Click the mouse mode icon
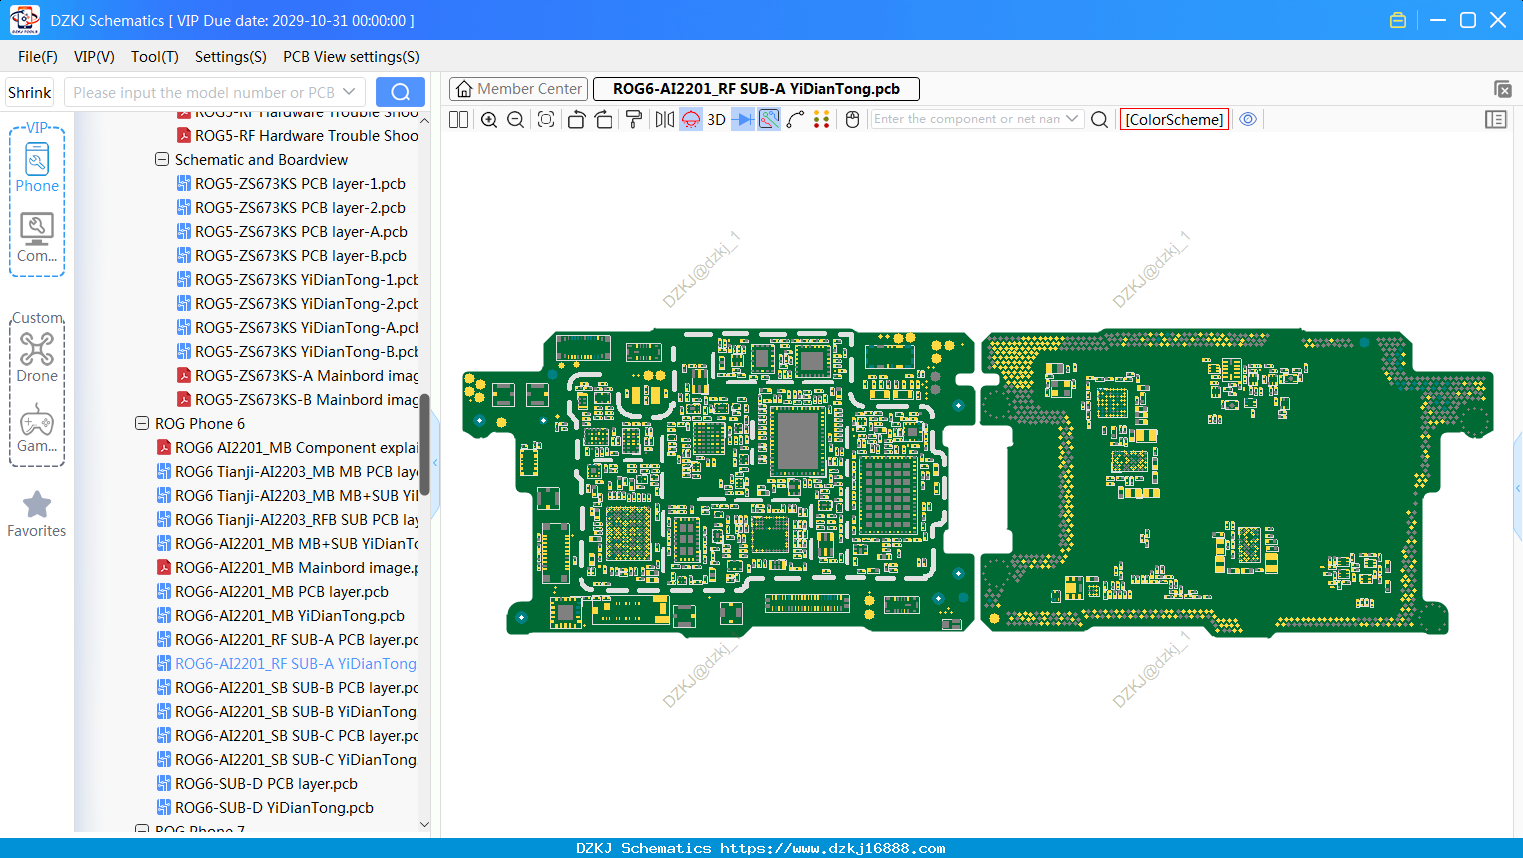The image size is (1523, 858). point(853,120)
